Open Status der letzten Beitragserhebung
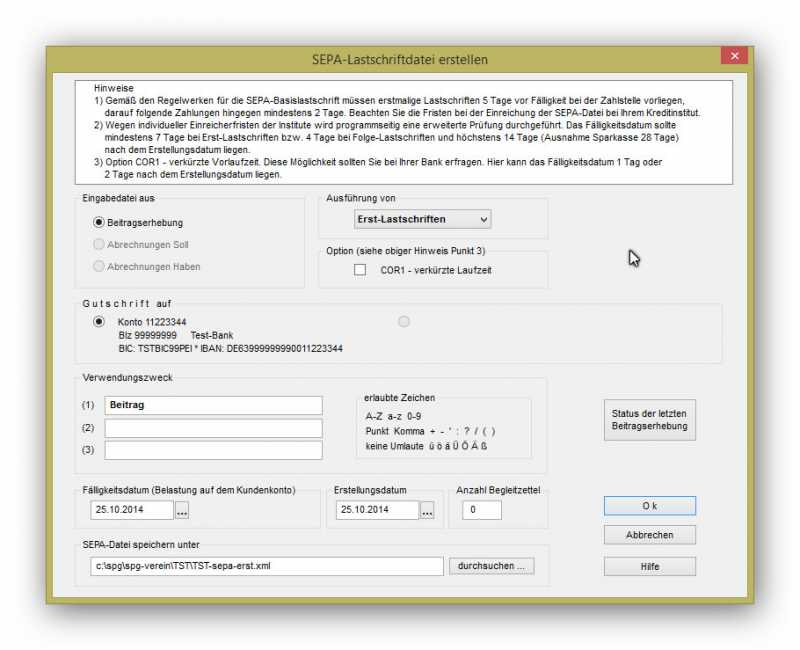This screenshot has width=800, height=650. coord(649,420)
